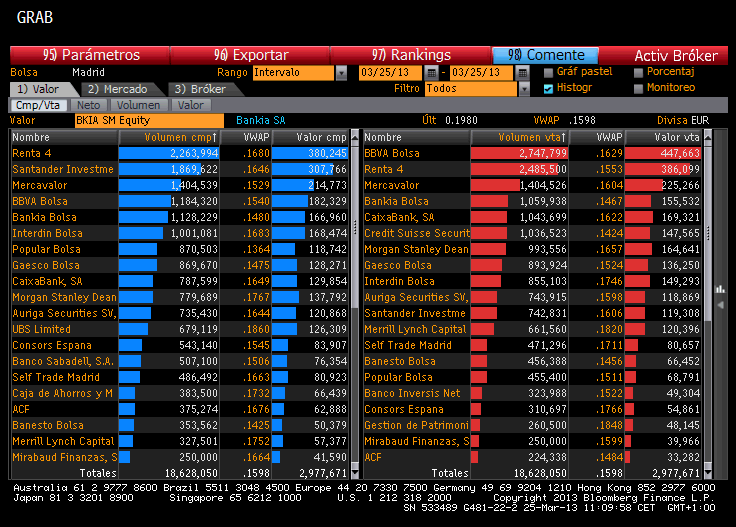Select Banco Sabadell, S.A. broker row
This screenshot has height=527, width=736.
(x=180, y=361)
